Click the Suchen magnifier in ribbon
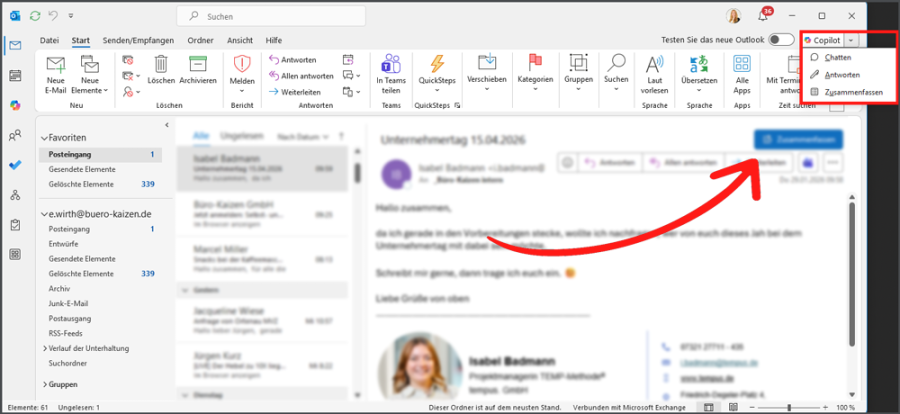The width and height of the screenshot is (900, 414). pyautogui.click(x=616, y=63)
